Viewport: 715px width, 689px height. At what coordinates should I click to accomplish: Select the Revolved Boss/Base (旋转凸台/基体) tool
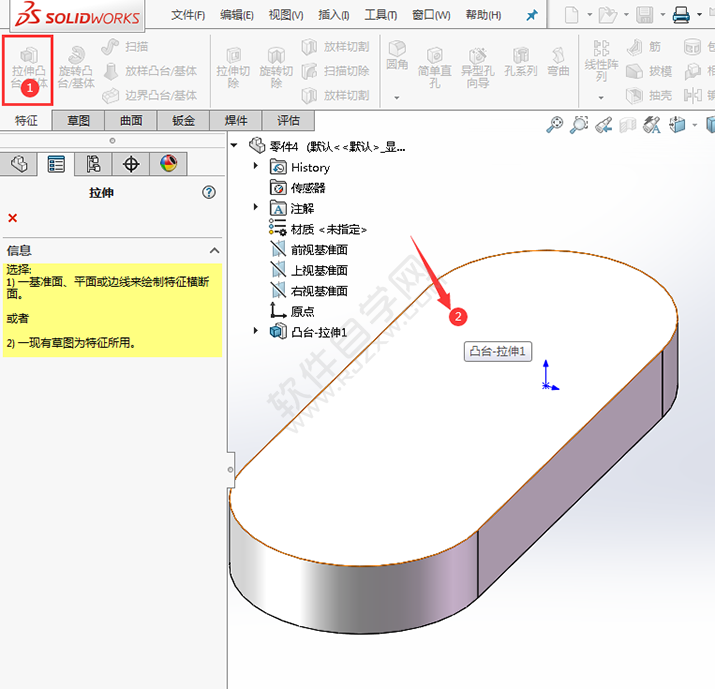(76, 66)
